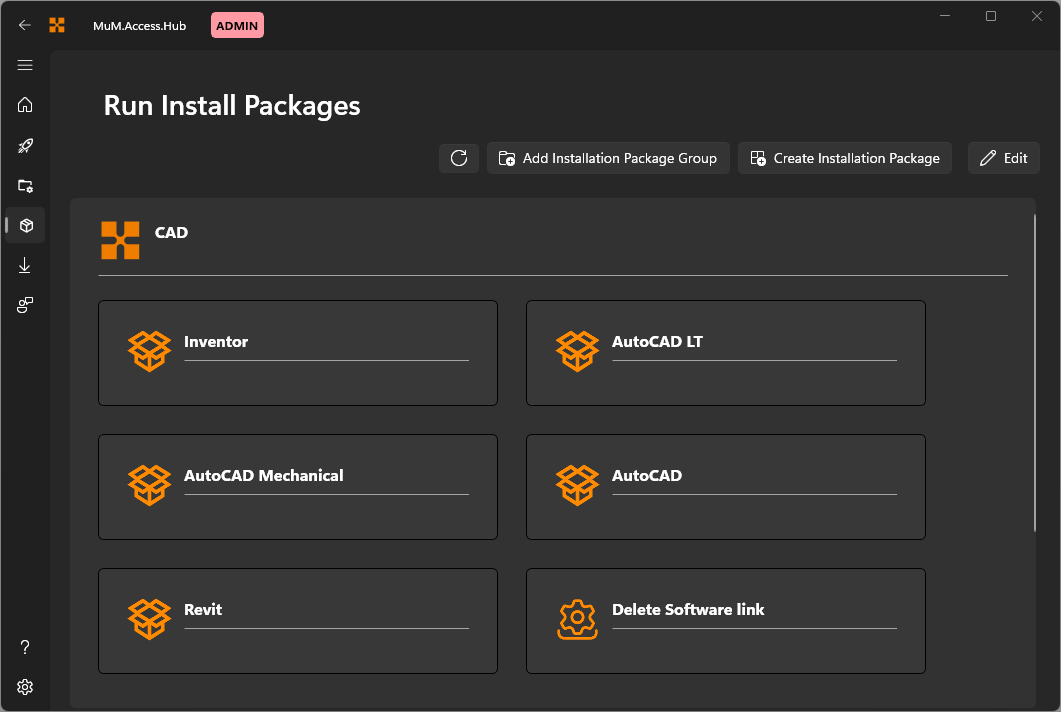Click the vertical scrollbar of the package list
Screen dimensions: 1061x712
point(1035,372)
